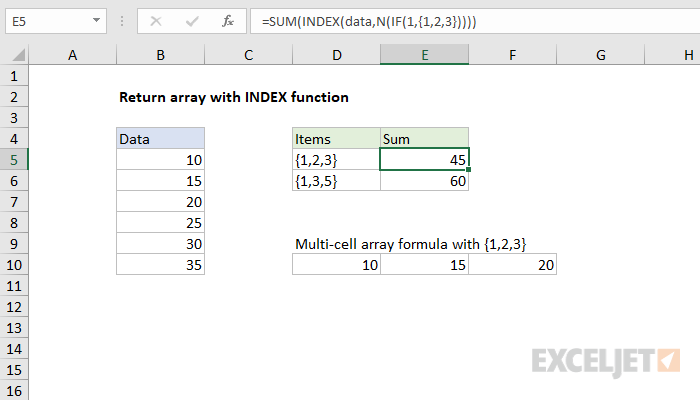
Task: Select the data cell containing 20 in column B
Action: click(x=160, y=202)
